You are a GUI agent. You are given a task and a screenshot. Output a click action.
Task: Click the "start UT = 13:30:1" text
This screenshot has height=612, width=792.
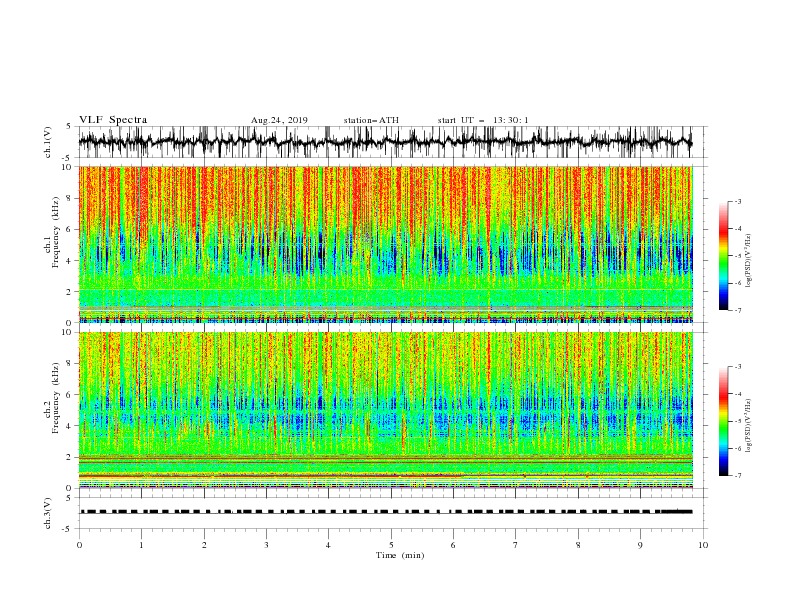(483, 120)
